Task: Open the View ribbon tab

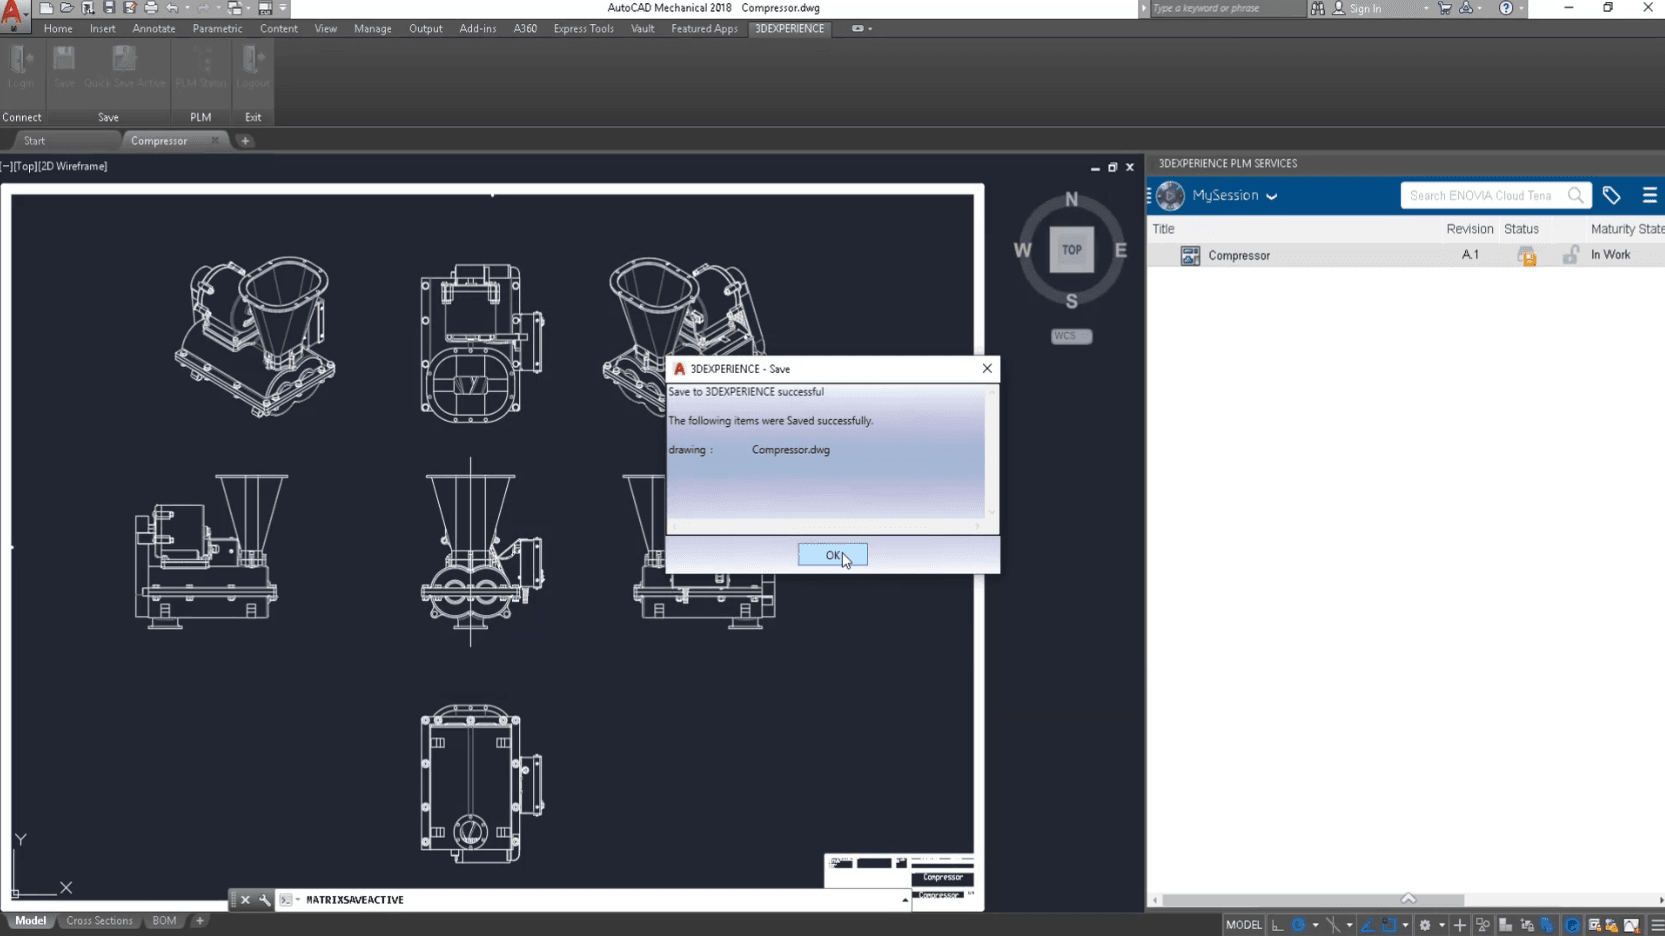Action: click(326, 29)
